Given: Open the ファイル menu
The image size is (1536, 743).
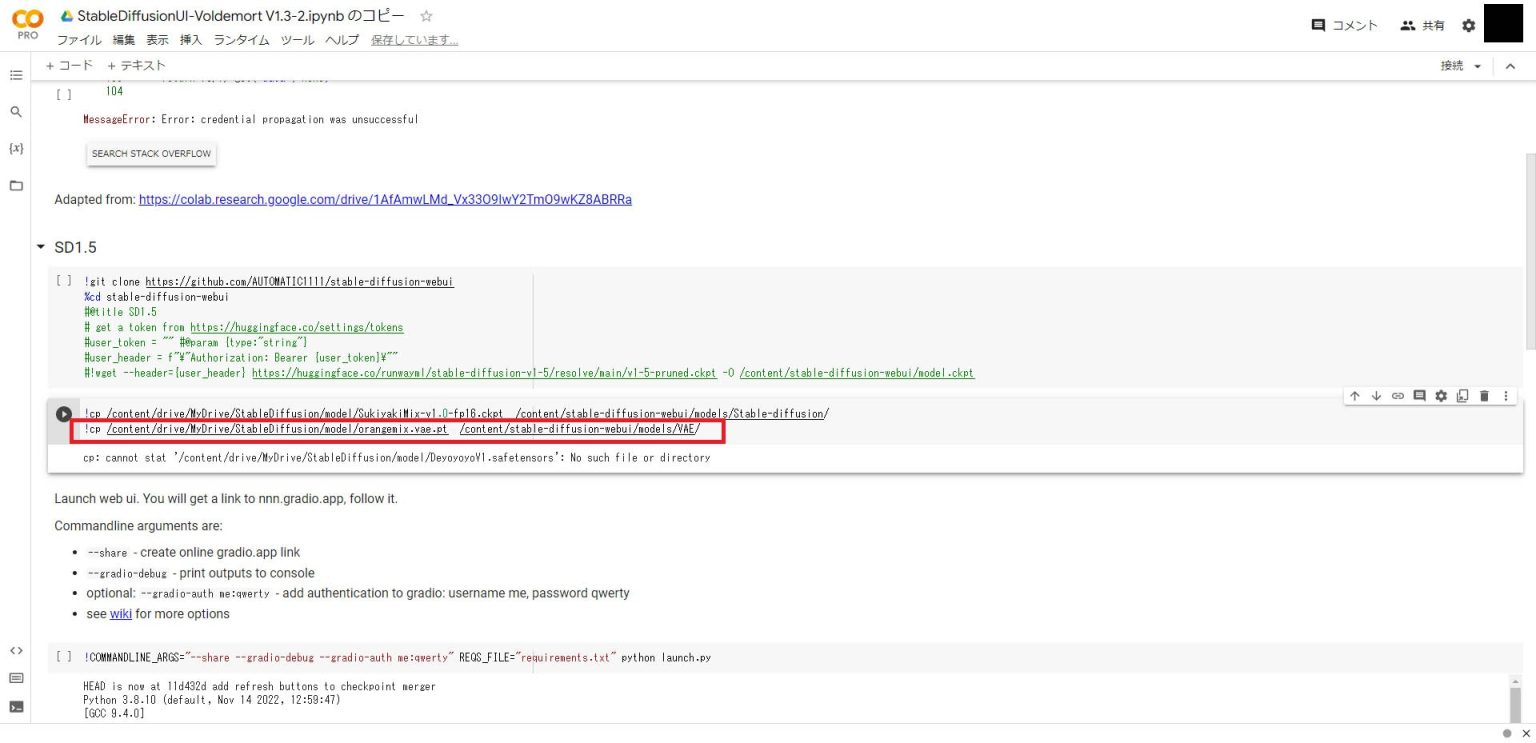Looking at the screenshot, I should (78, 40).
